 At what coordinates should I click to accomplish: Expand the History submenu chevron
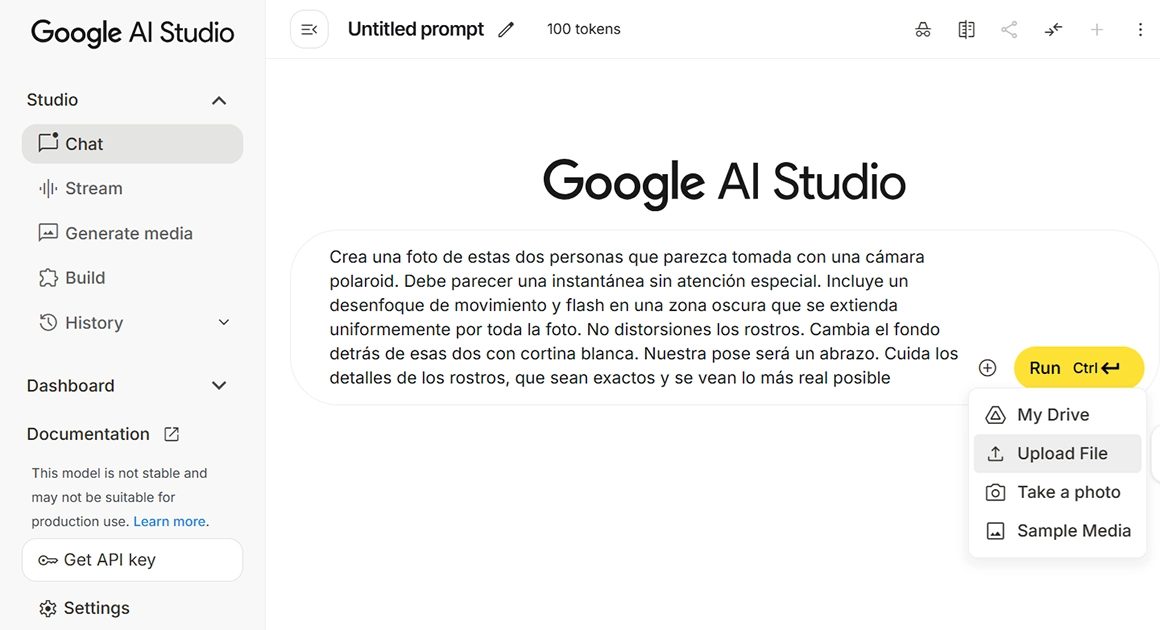(224, 322)
